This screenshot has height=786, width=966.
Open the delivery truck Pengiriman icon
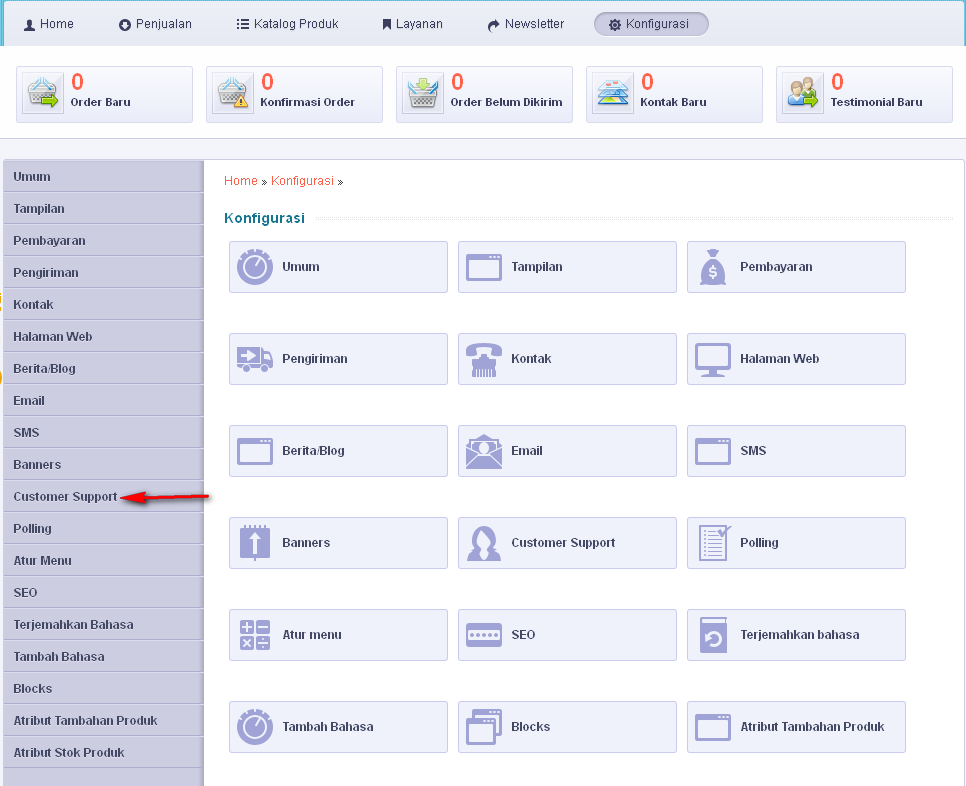(x=254, y=359)
